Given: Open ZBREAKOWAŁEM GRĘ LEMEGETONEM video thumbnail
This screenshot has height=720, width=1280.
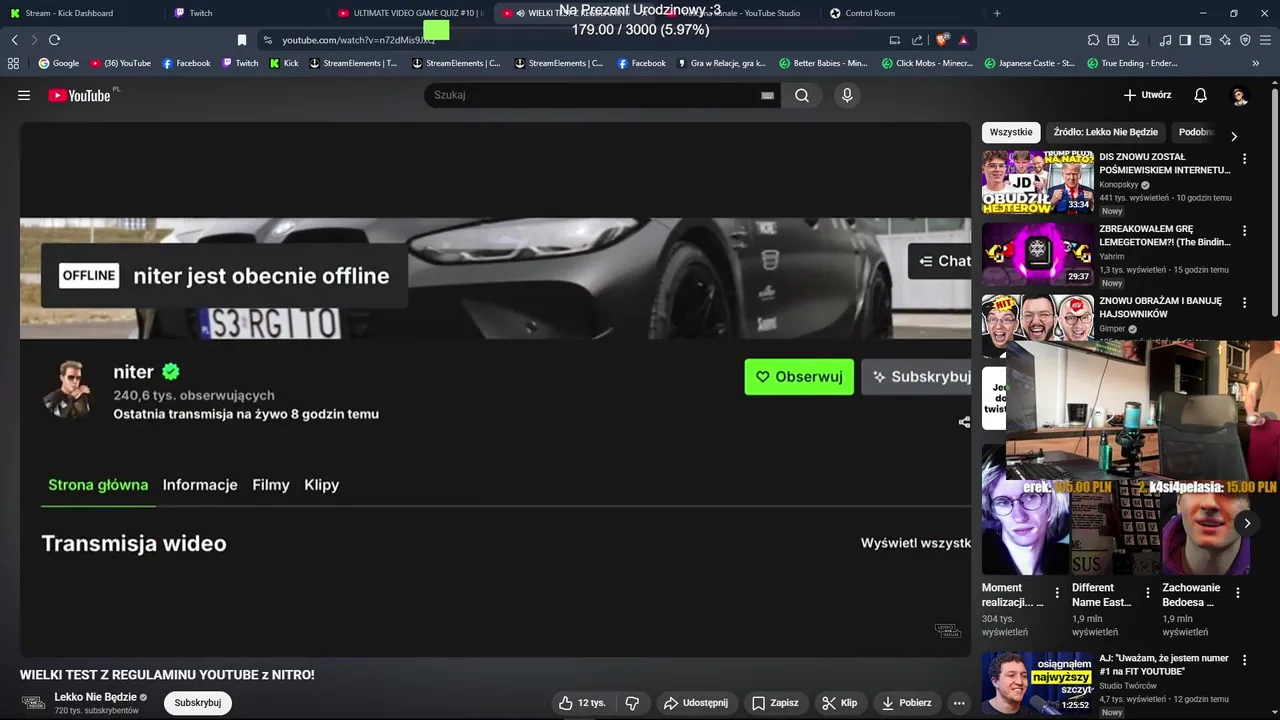Looking at the screenshot, I should 1038,254.
